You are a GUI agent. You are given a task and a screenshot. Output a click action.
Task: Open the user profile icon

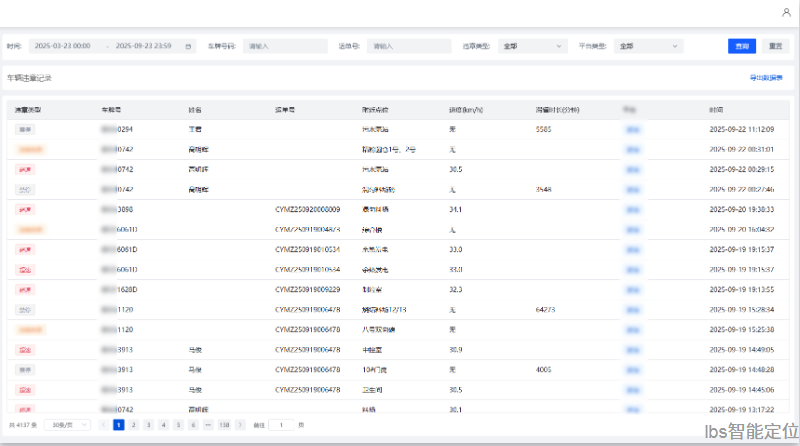[786, 12]
